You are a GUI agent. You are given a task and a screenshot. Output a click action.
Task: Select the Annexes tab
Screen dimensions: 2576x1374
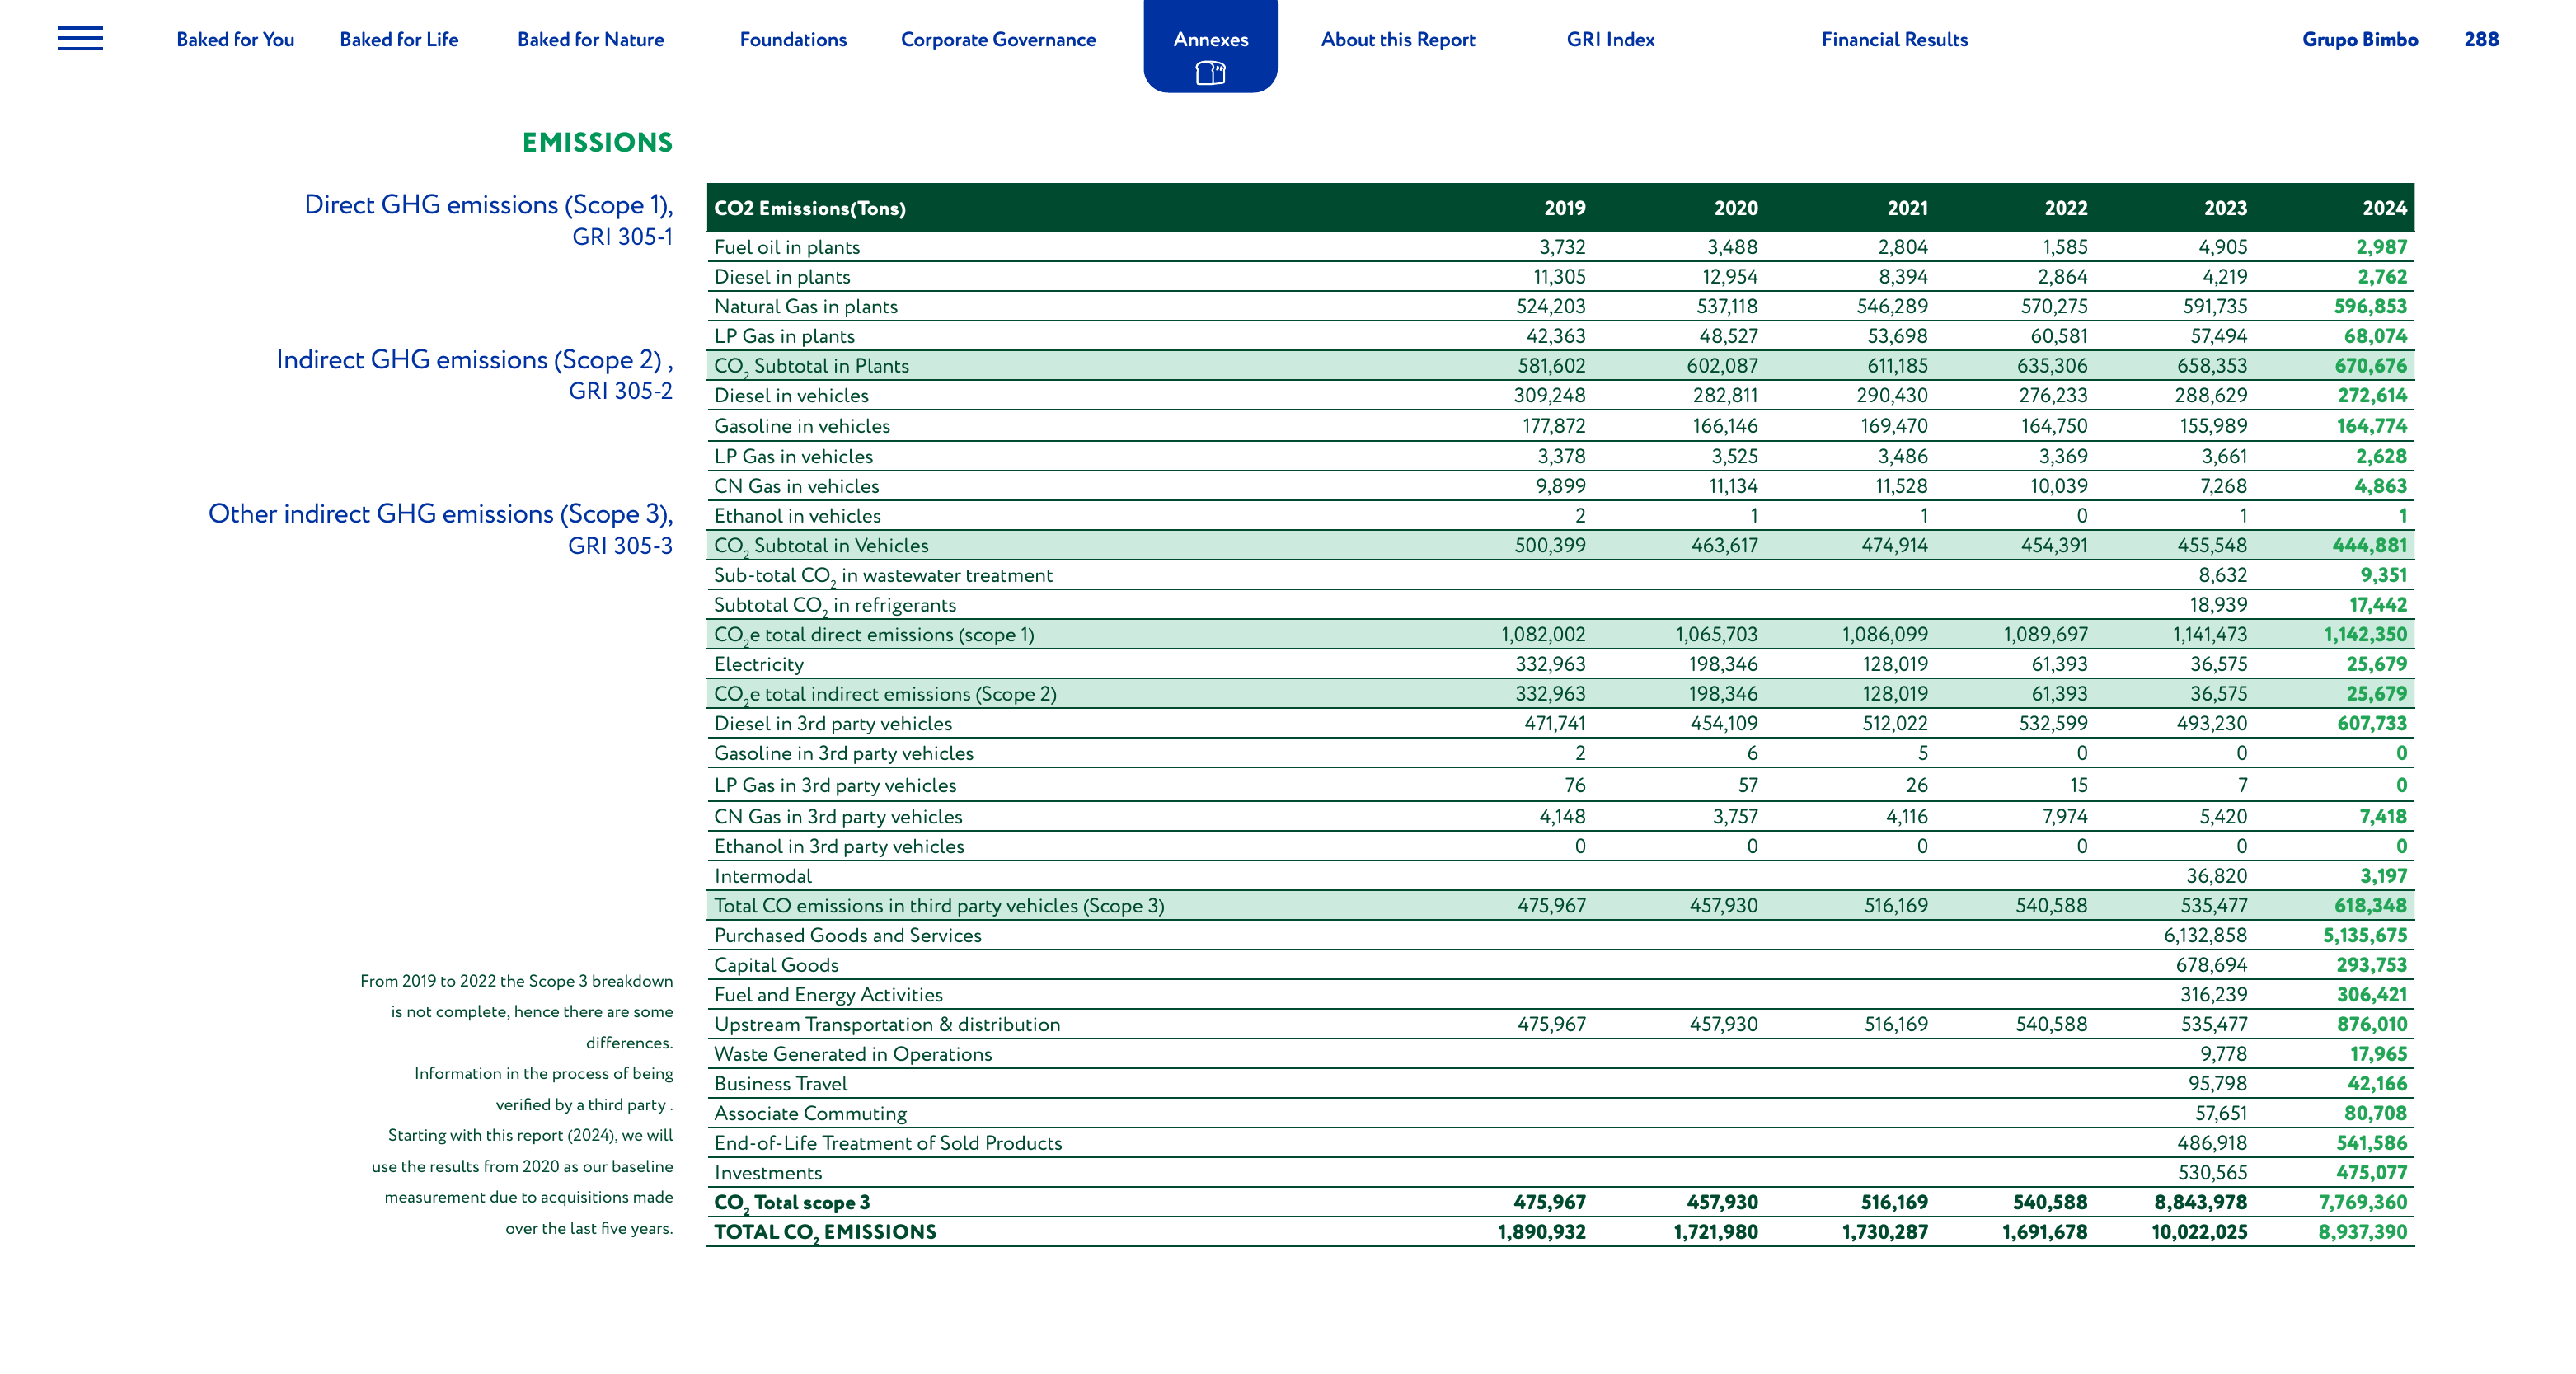pos(1210,39)
